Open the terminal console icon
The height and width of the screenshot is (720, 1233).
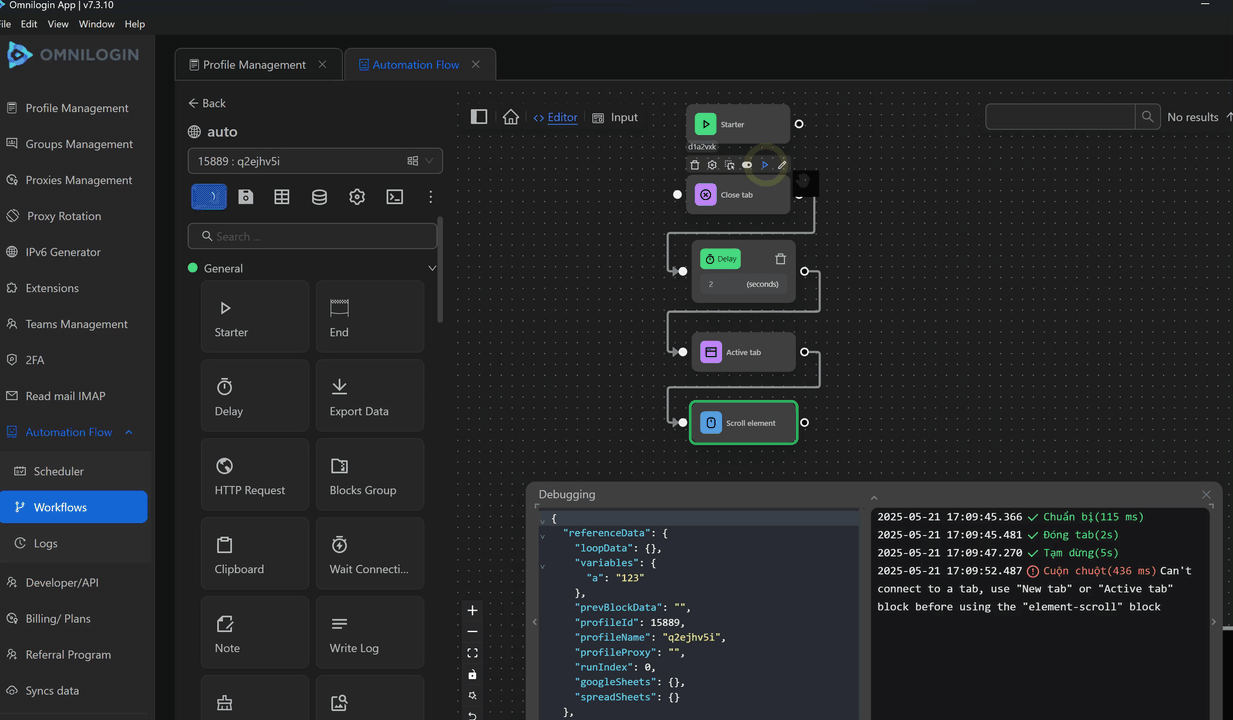395,197
